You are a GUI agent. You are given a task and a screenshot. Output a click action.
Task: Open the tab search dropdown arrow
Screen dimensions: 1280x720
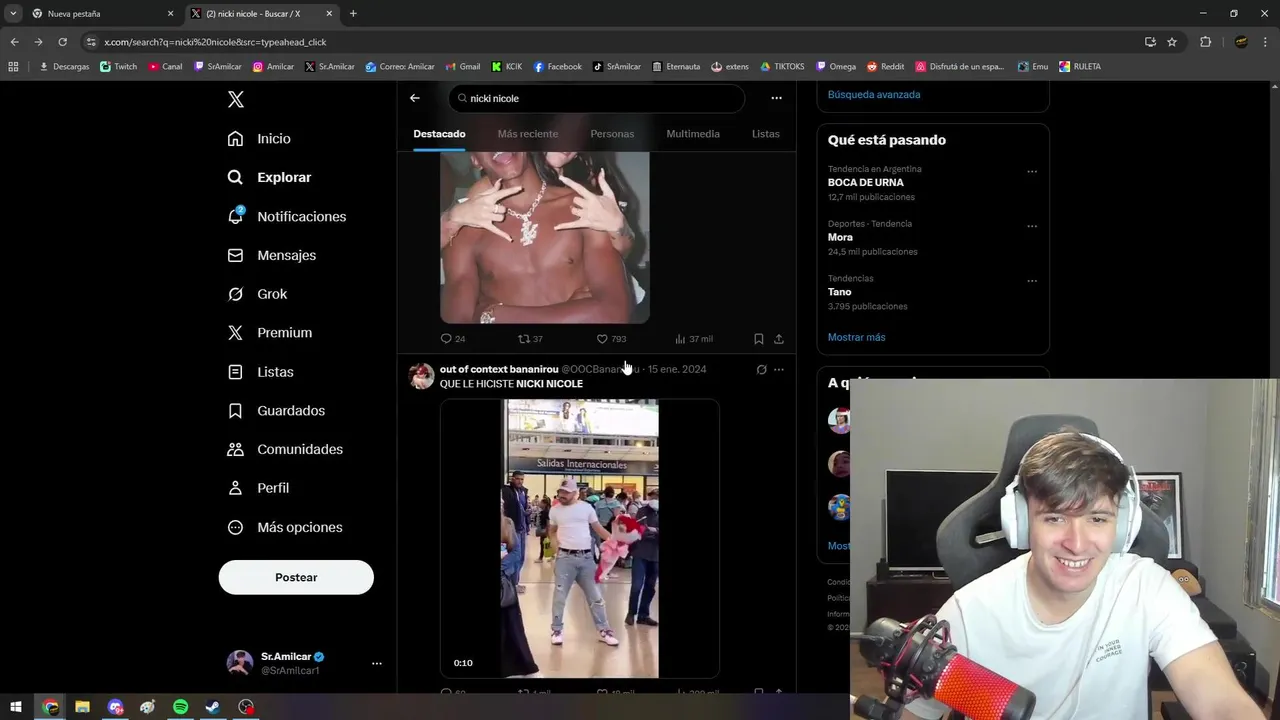point(12,14)
